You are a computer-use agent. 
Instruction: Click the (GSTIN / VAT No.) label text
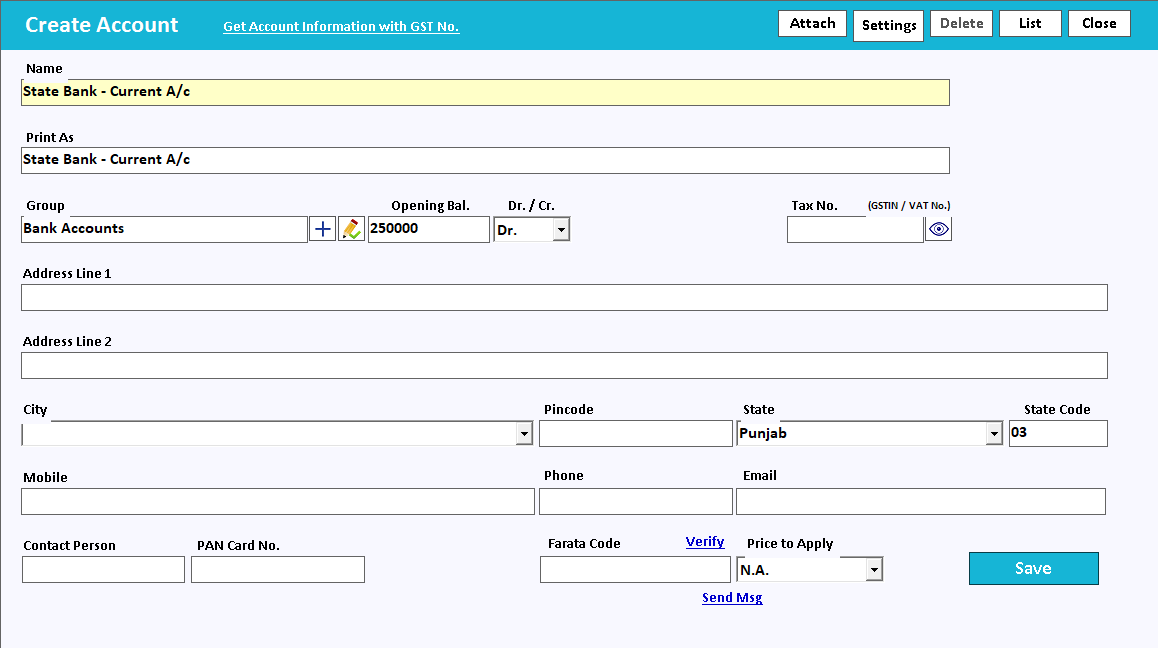click(x=909, y=205)
